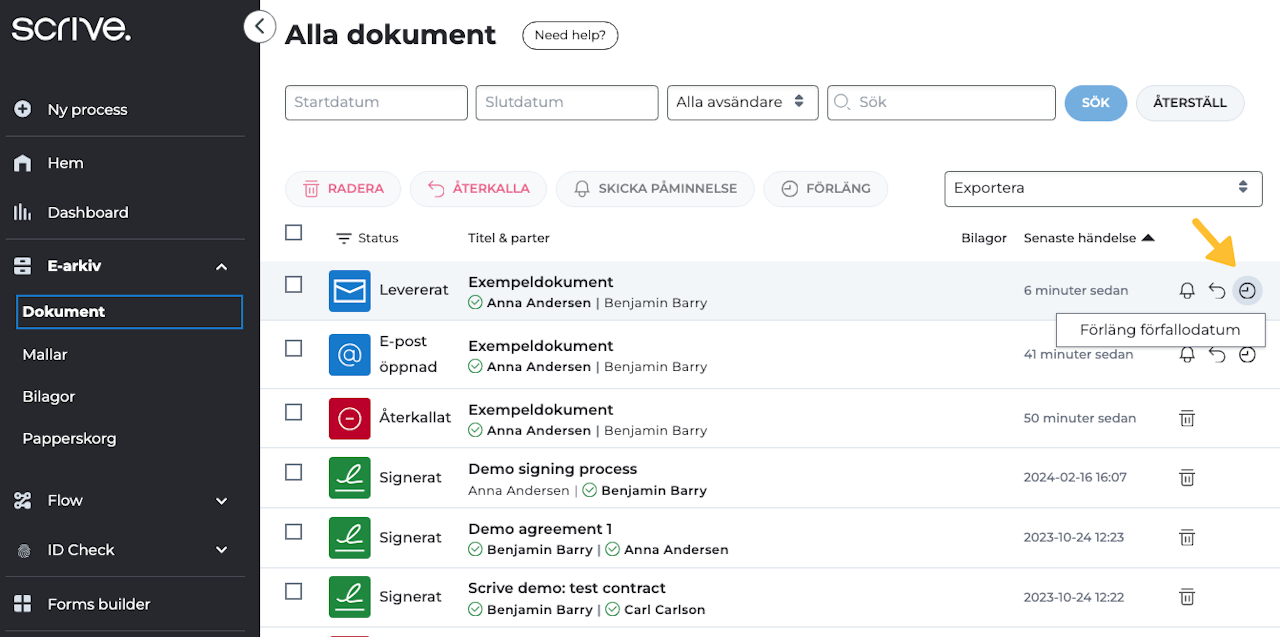Click the reminder bell icon on Levererat row
Image resolution: width=1280 pixels, height=637 pixels.
pos(1187,291)
